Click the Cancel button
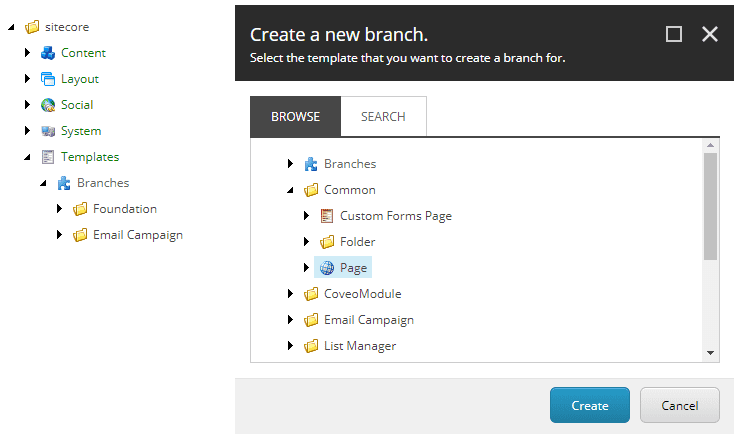Image resolution: width=738 pixels, height=439 pixels. (x=679, y=405)
